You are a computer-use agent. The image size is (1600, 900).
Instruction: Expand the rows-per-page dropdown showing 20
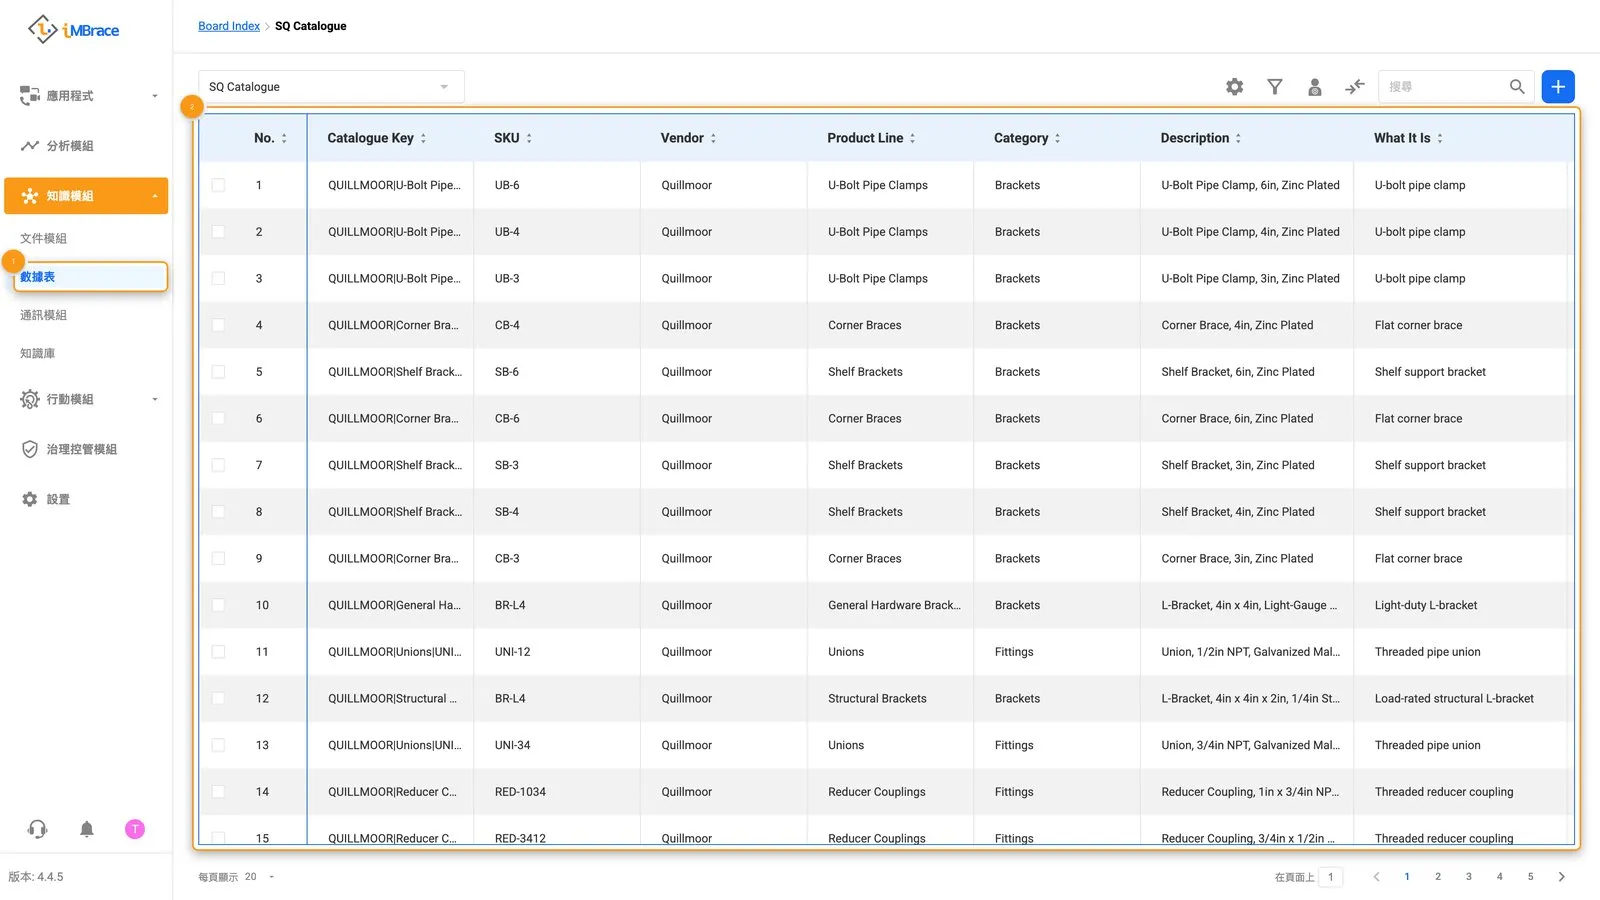pyautogui.click(x=258, y=877)
